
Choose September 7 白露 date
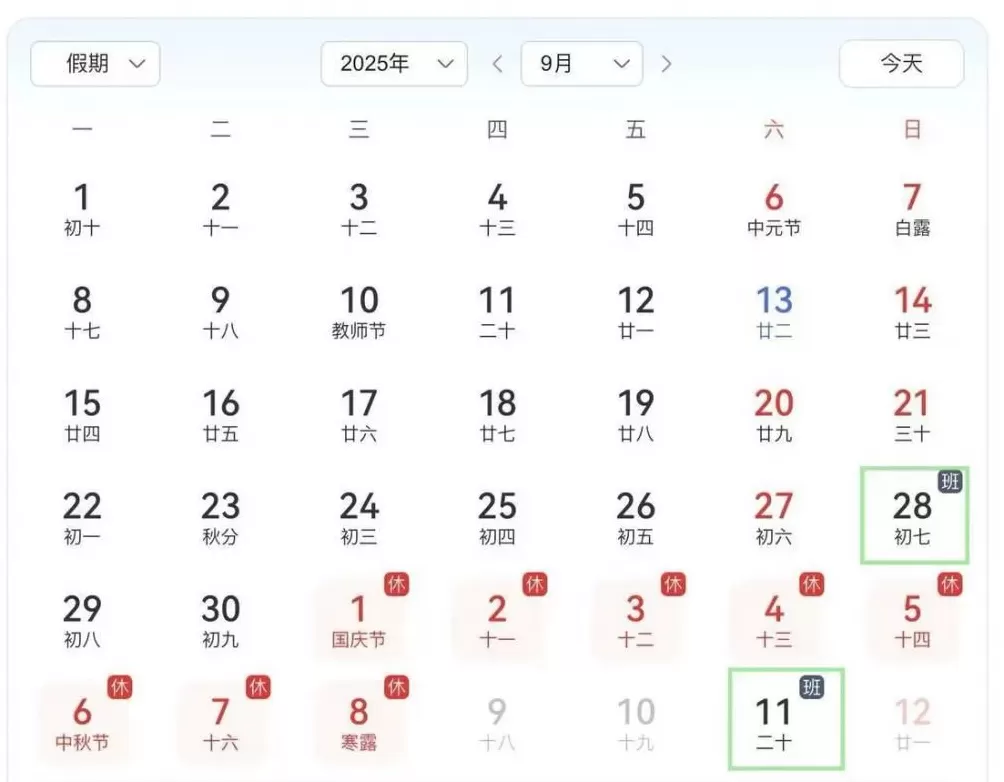912,208
